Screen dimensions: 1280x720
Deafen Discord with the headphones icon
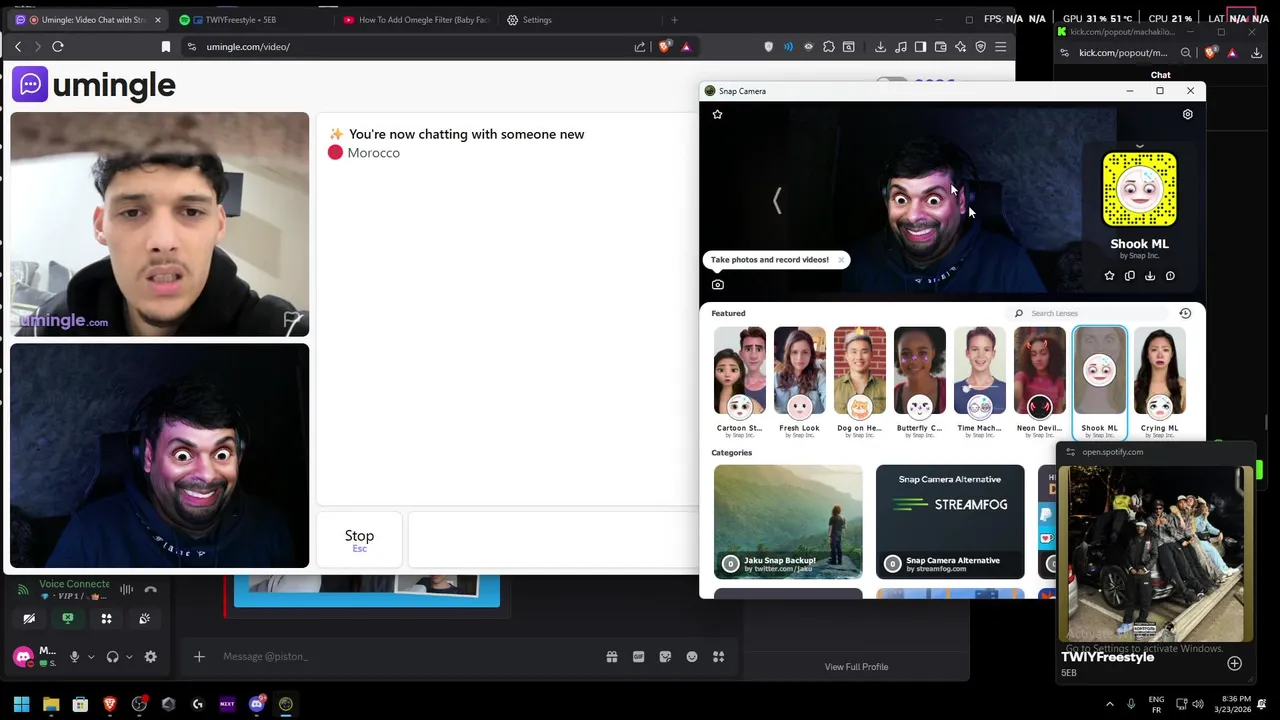(x=112, y=657)
